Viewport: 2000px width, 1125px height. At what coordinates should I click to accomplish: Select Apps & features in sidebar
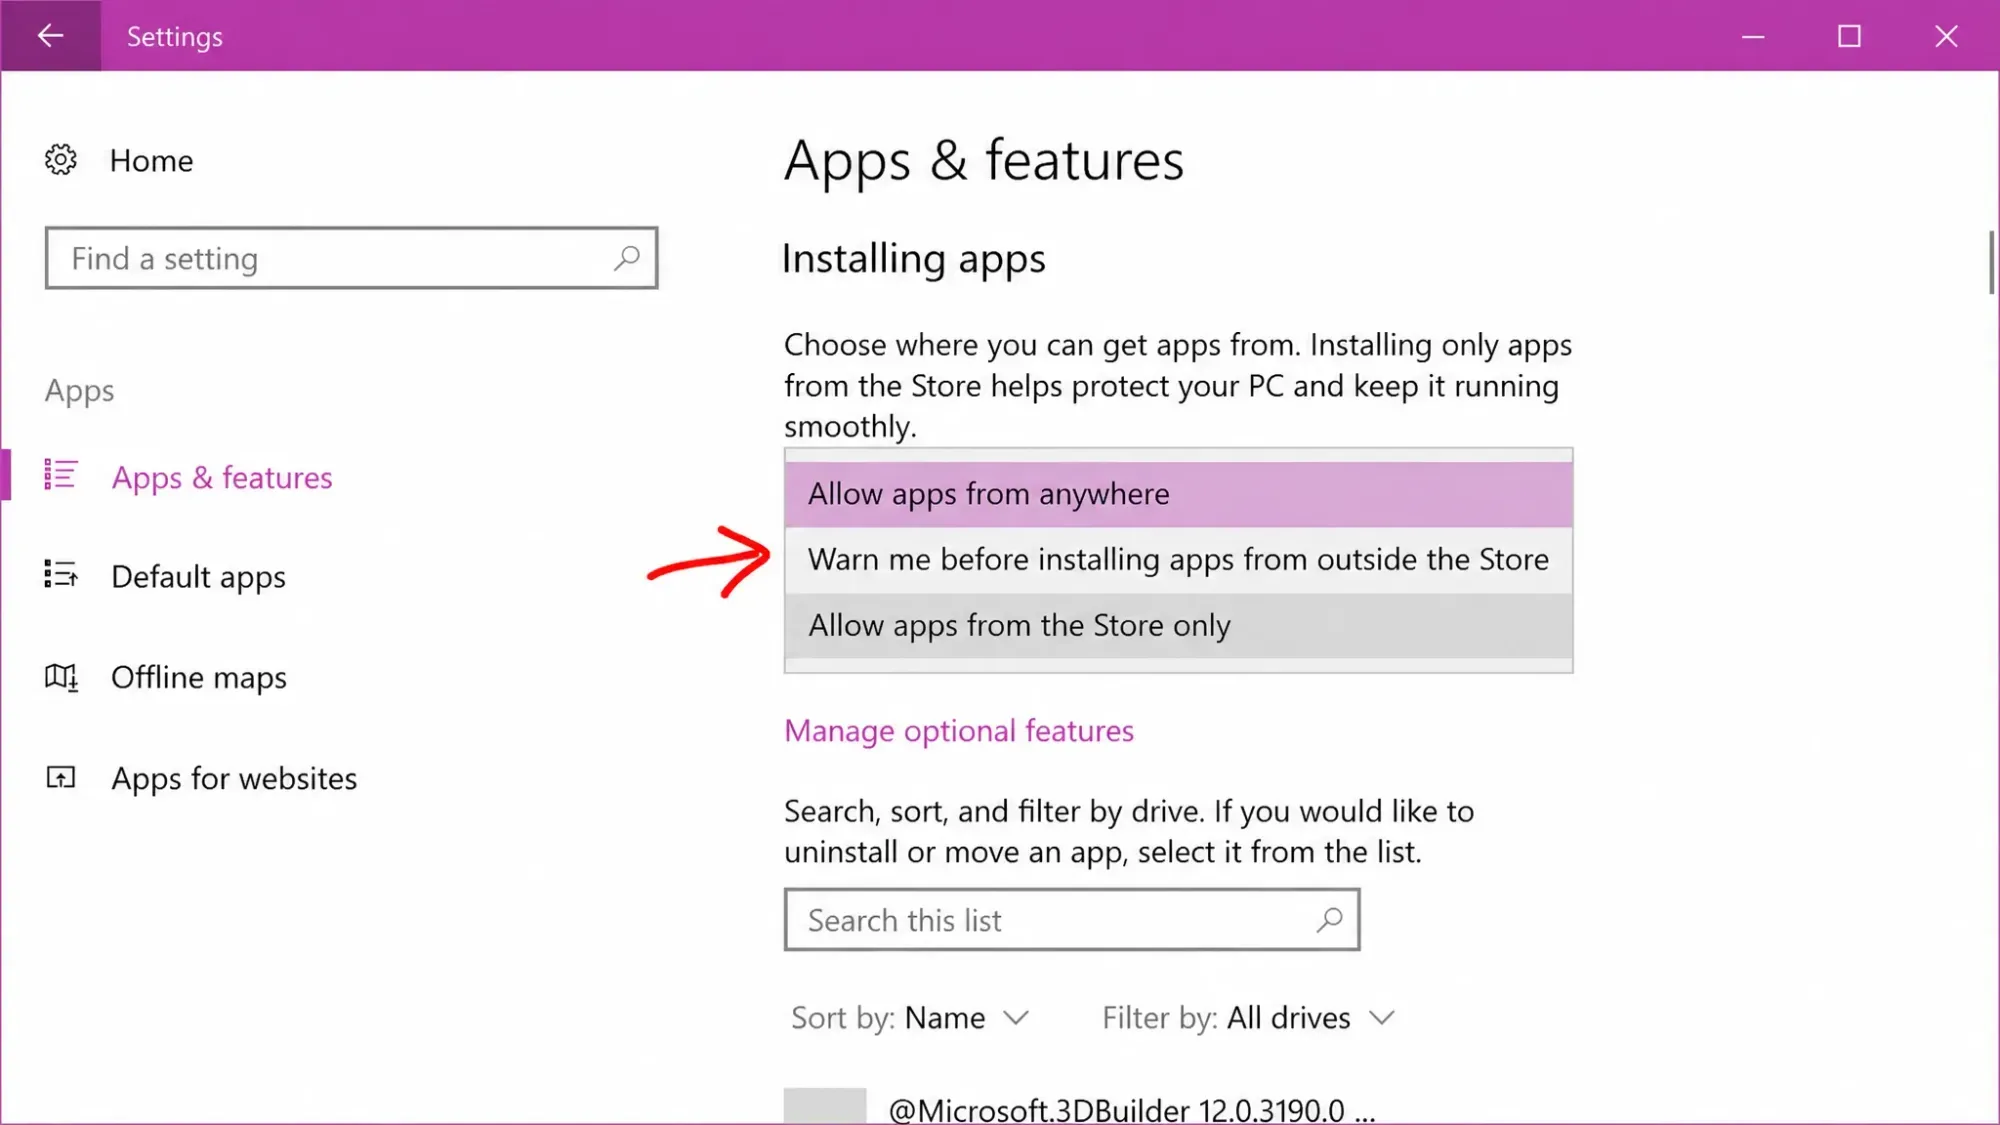(x=222, y=478)
